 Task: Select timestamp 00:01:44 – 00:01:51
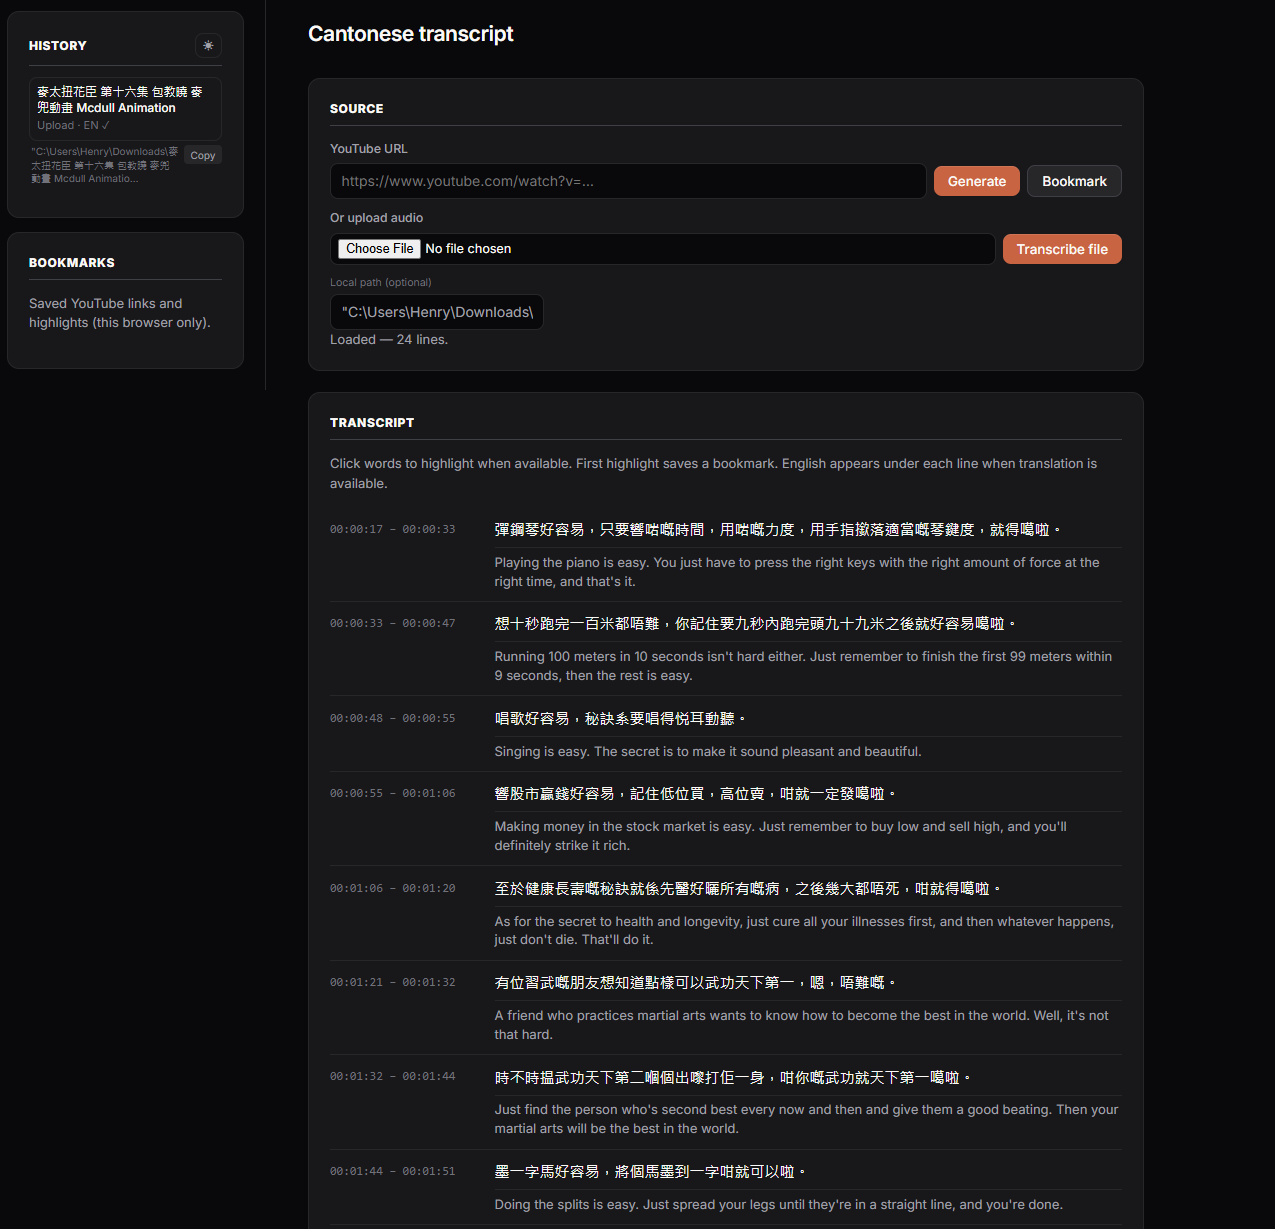[392, 1171]
